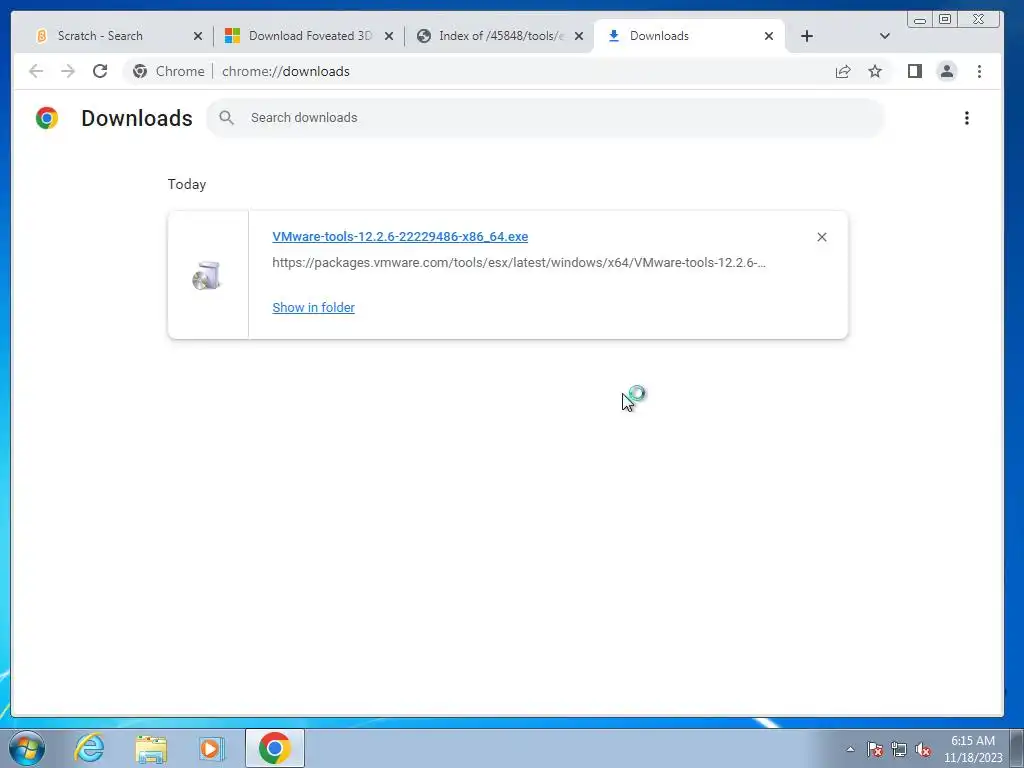Go back to previous page

(36, 71)
